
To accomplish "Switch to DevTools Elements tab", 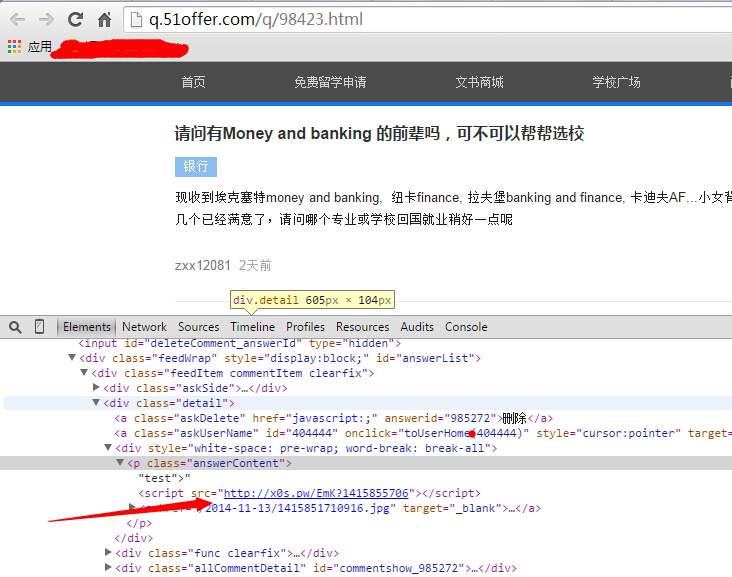I will (x=87, y=327).
